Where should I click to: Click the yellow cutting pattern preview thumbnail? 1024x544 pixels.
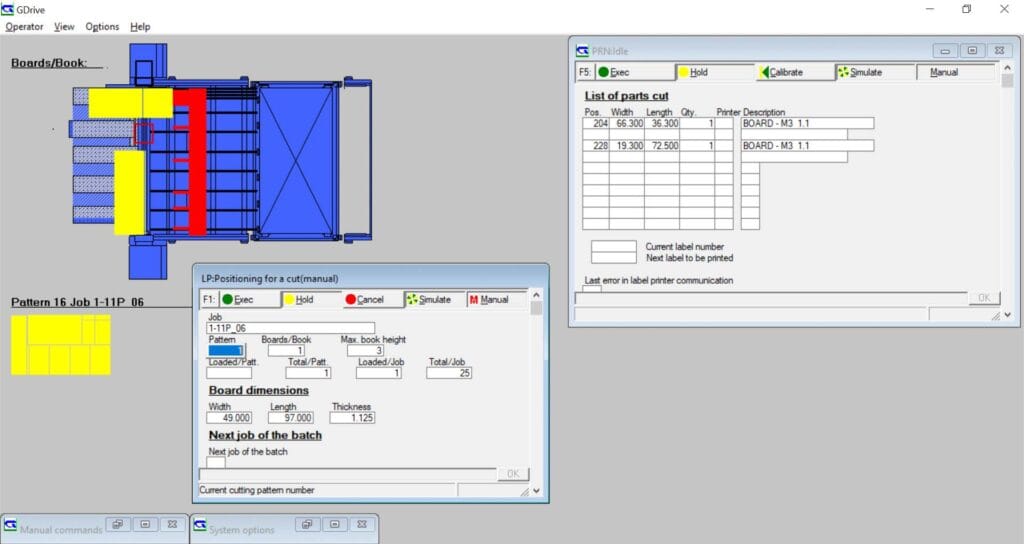(60, 345)
